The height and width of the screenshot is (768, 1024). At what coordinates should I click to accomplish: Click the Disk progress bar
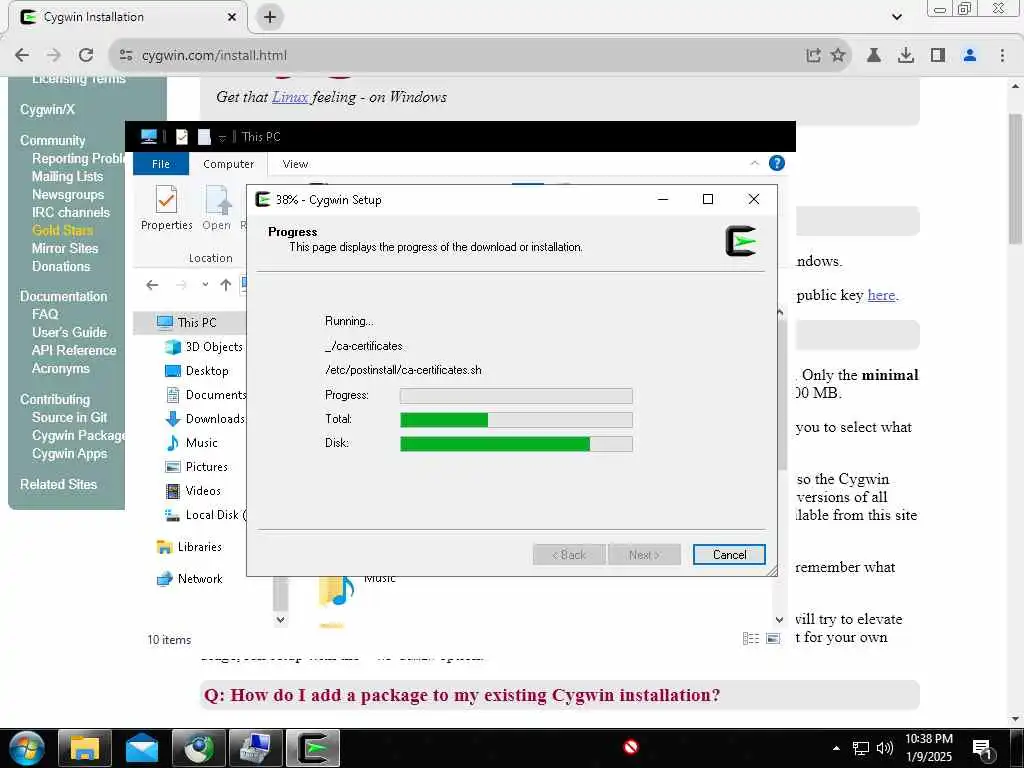tap(516, 443)
